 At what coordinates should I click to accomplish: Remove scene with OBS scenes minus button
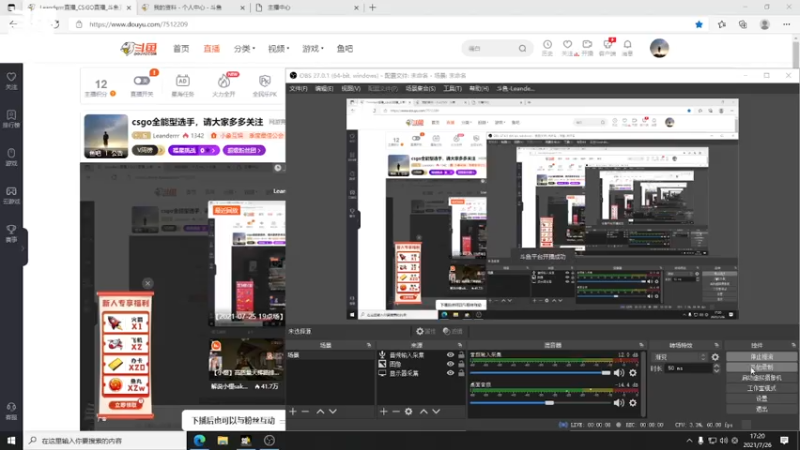[305, 411]
